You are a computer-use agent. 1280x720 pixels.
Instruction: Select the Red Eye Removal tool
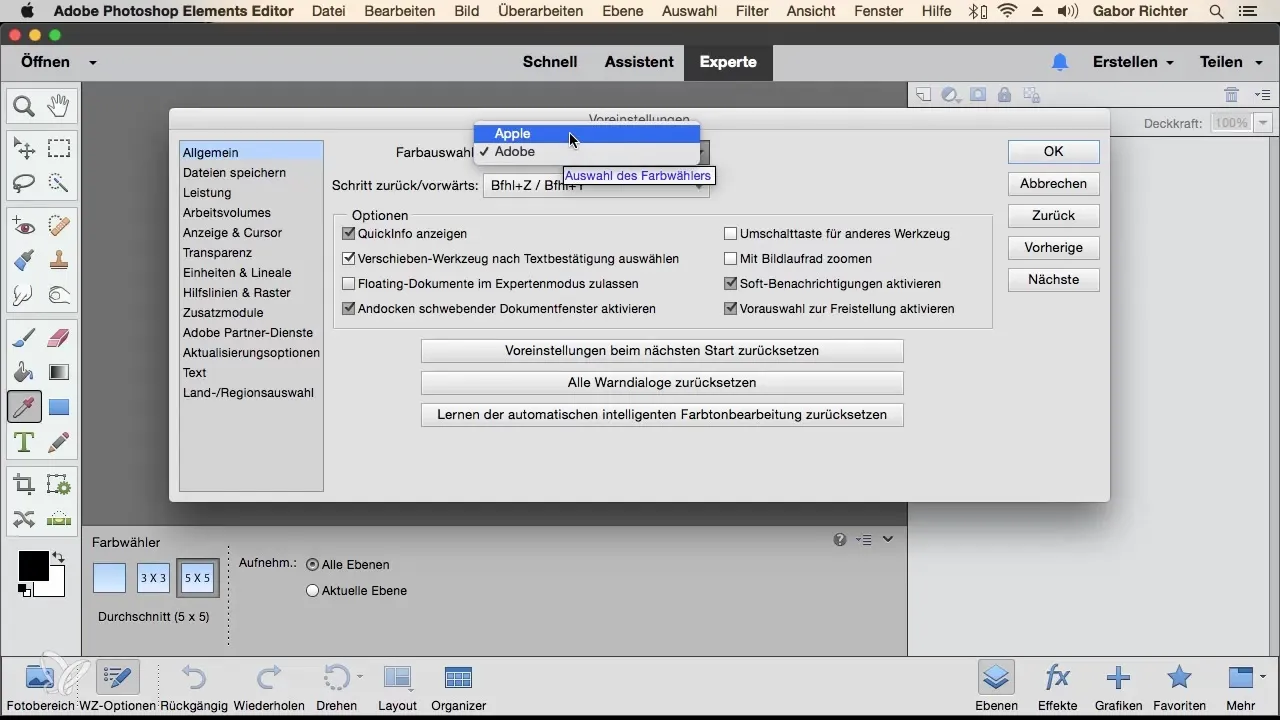[24, 227]
